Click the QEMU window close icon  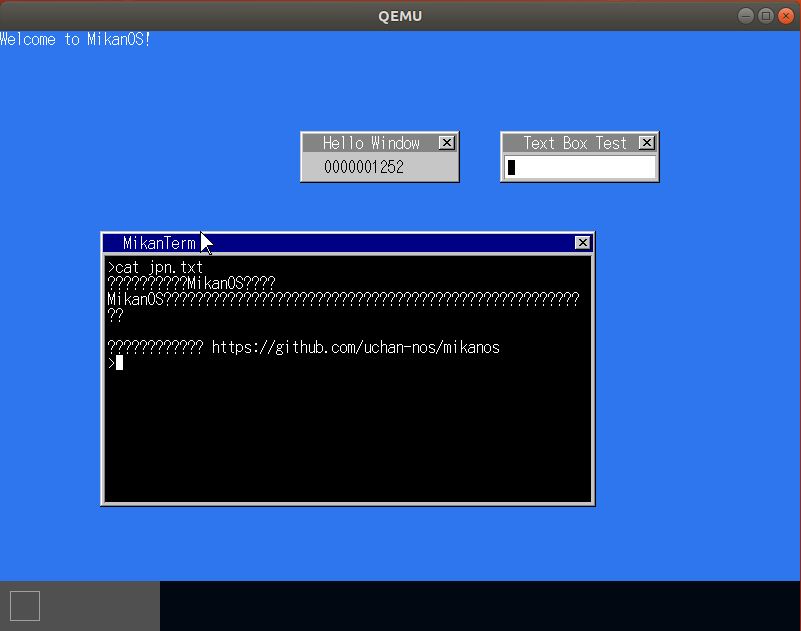pyautogui.click(x=785, y=15)
